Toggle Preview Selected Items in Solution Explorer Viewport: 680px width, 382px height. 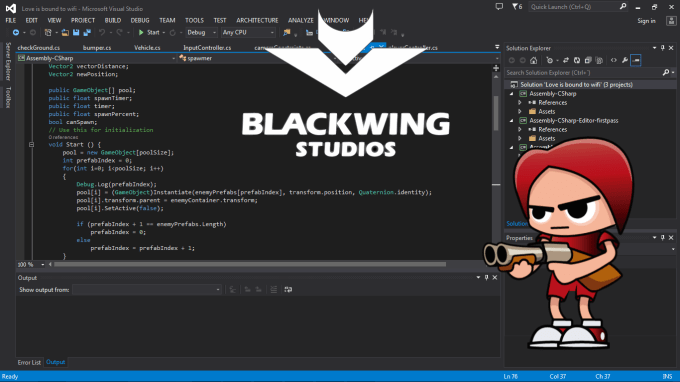(636, 60)
